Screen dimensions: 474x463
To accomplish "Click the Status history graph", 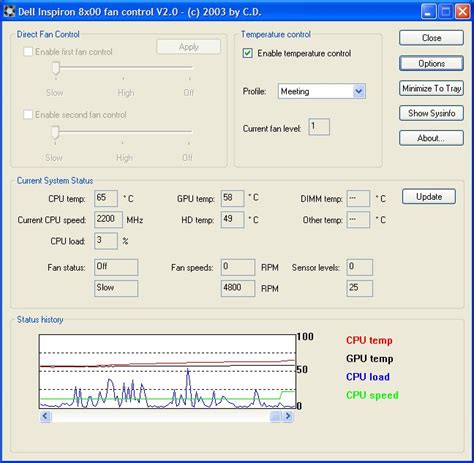I will pos(167,372).
